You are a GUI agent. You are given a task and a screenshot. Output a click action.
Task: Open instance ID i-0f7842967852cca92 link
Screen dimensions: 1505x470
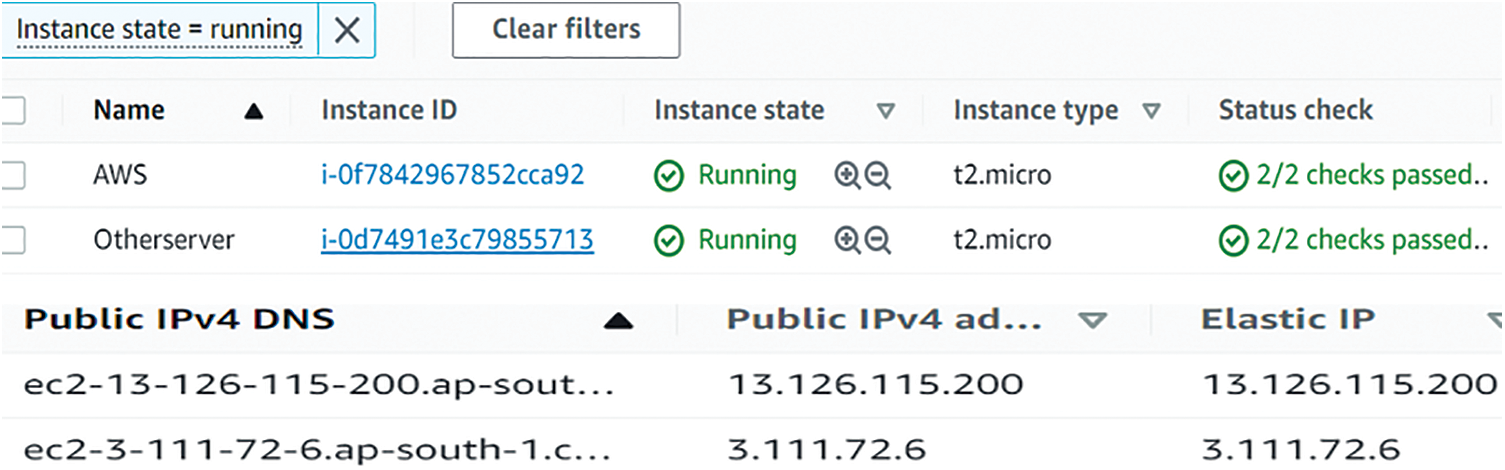452,176
